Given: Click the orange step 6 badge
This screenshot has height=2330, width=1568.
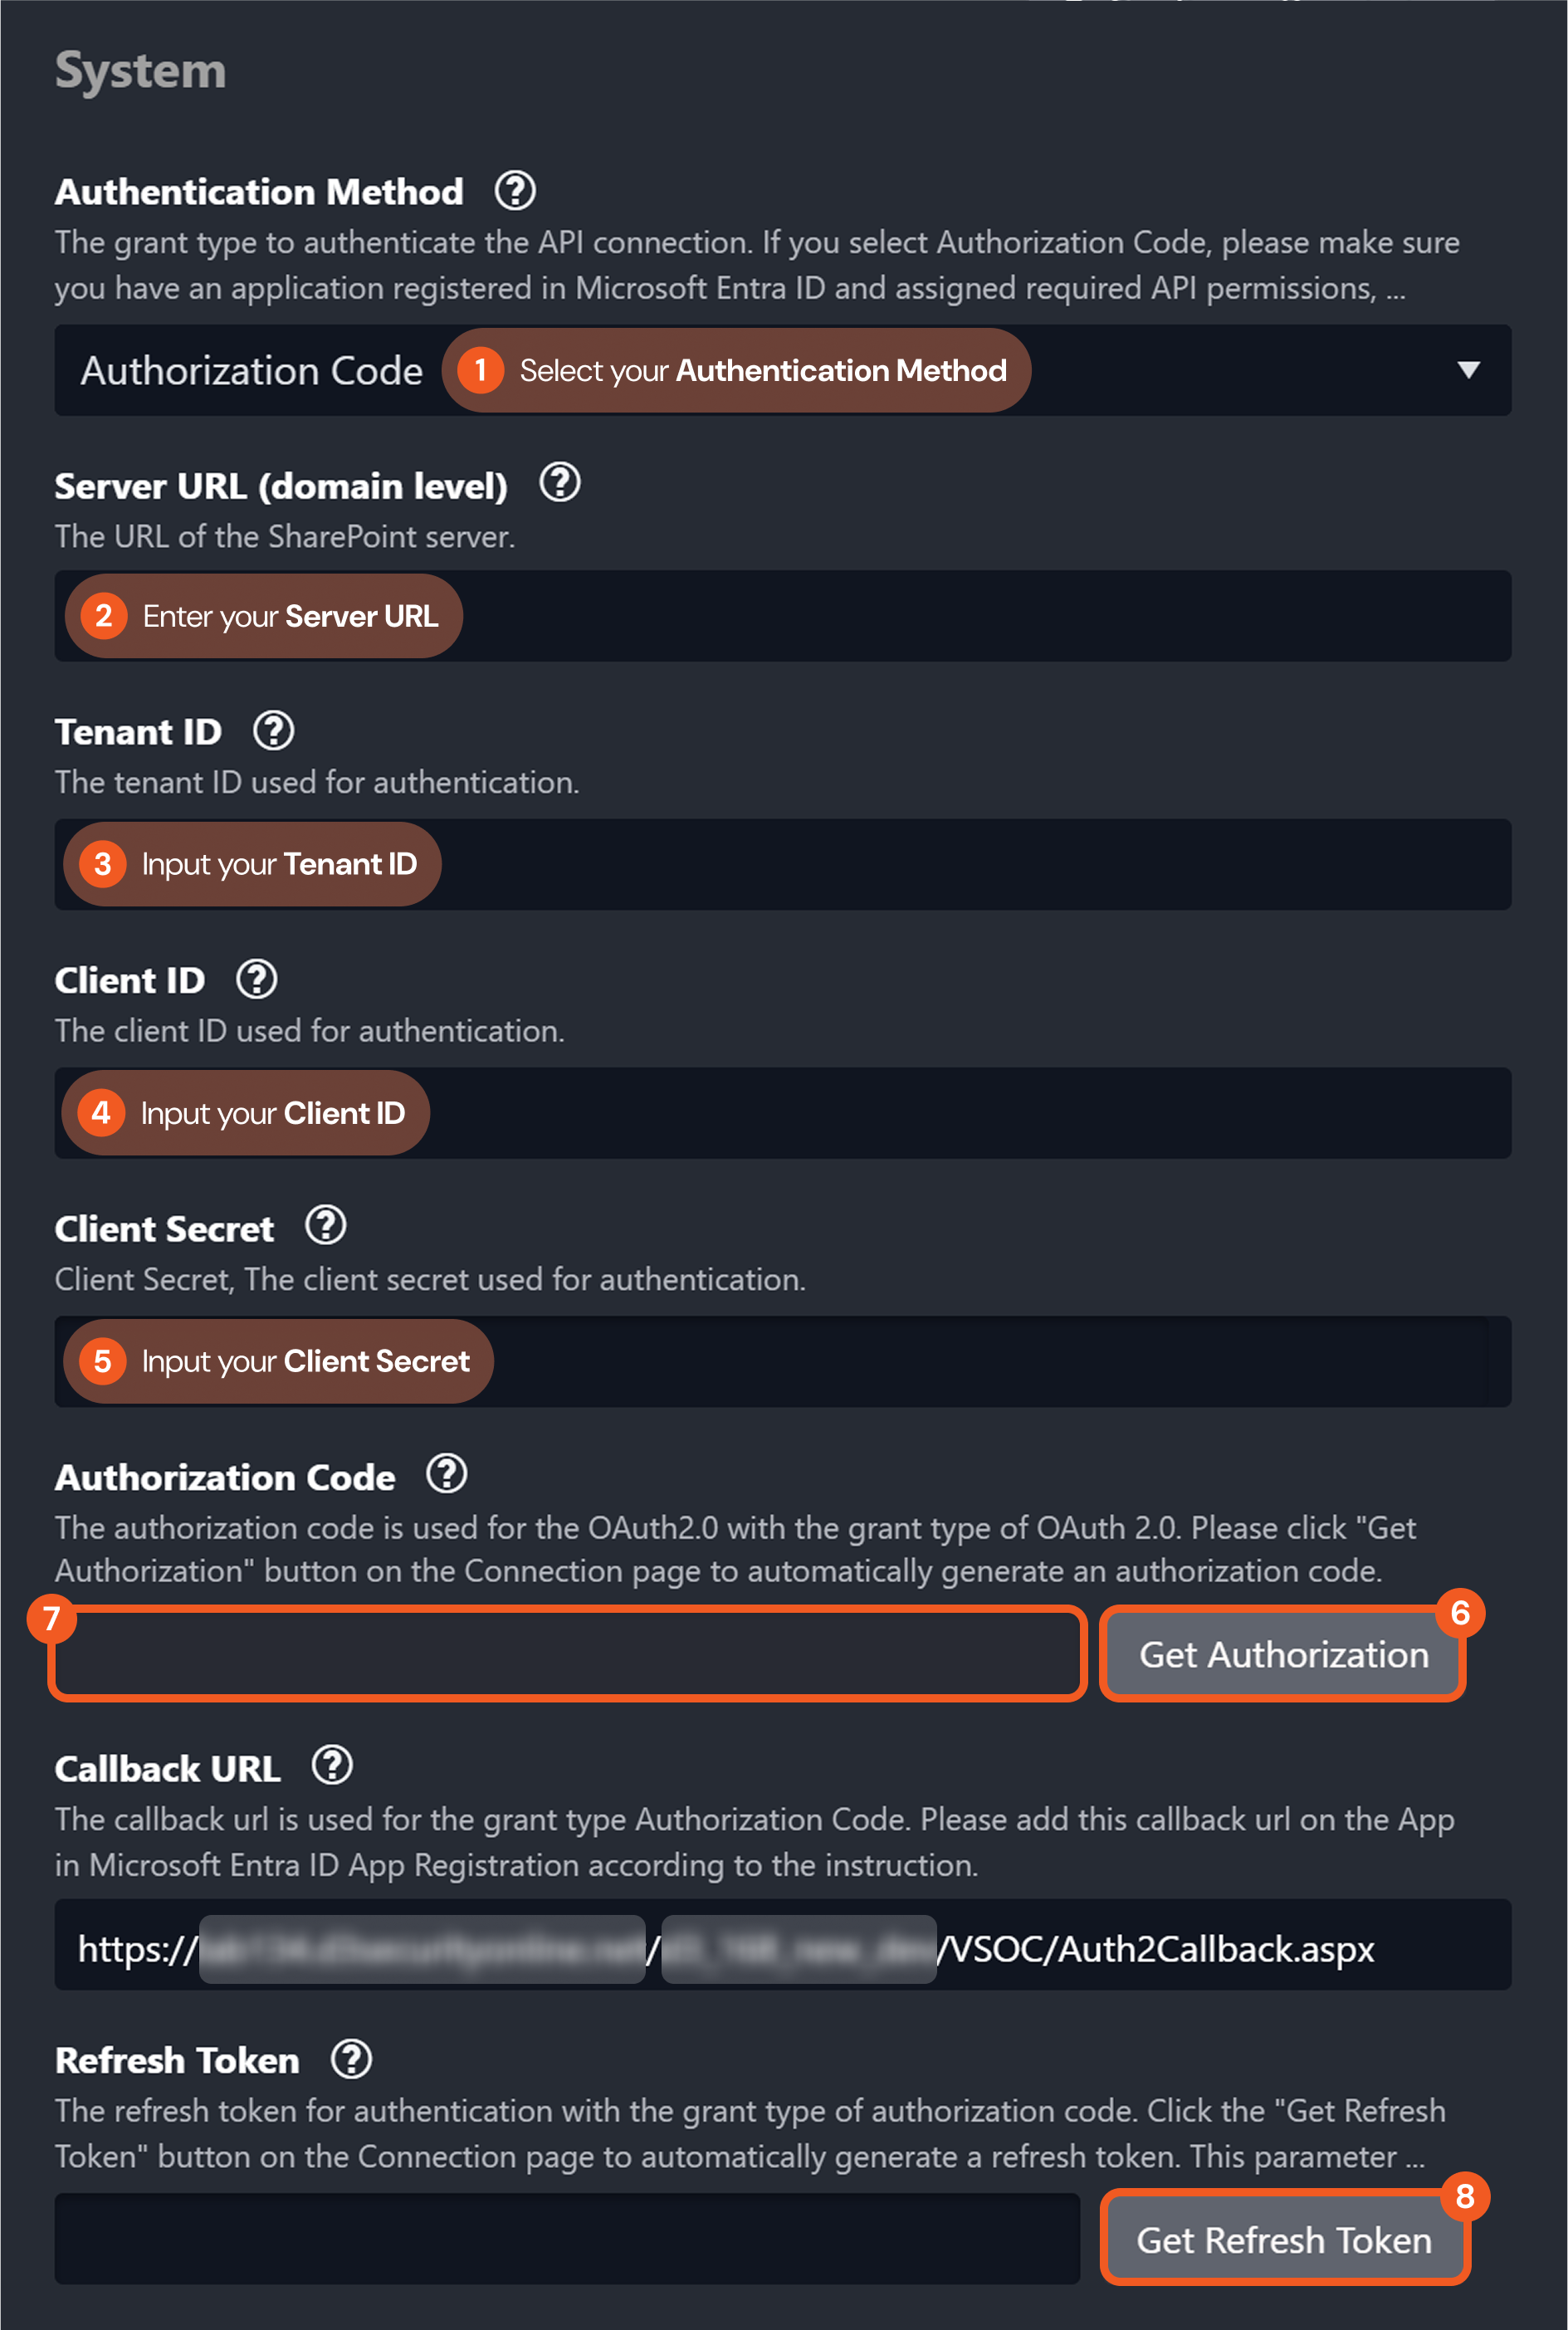Looking at the screenshot, I should click(1459, 1612).
